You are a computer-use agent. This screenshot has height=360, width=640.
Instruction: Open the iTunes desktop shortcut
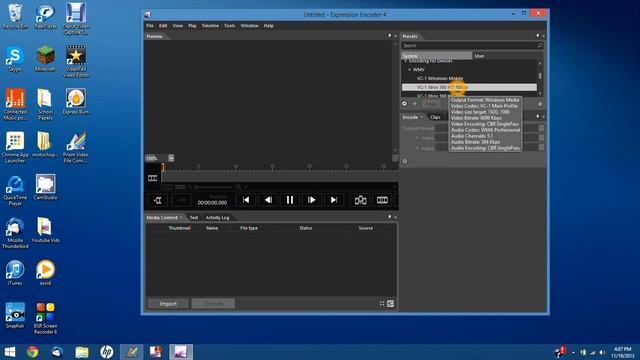(15, 273)
